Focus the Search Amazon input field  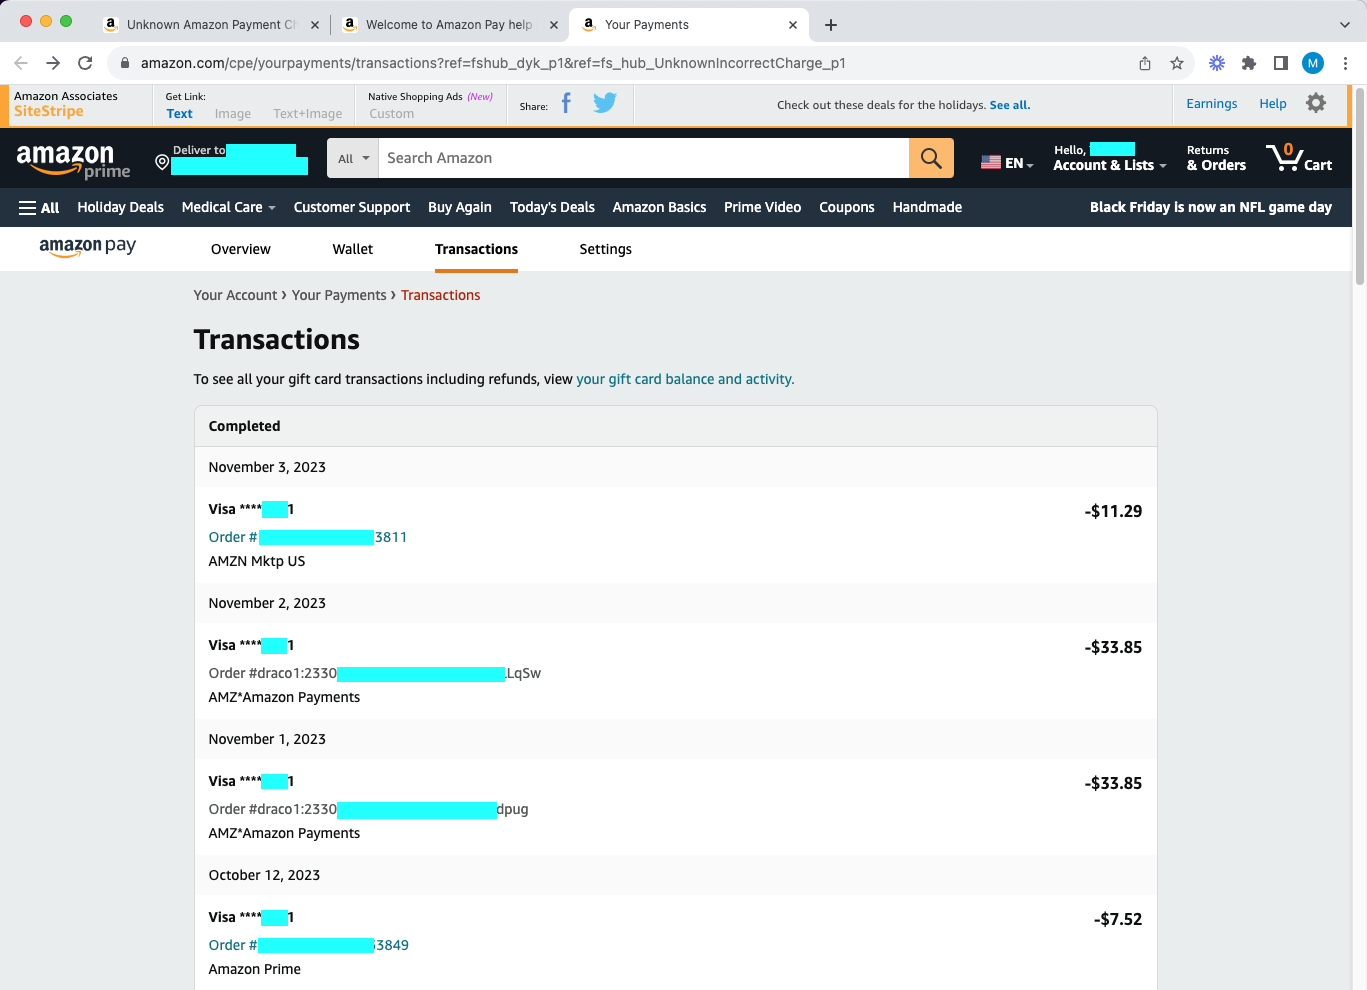(x=644, y=158)
